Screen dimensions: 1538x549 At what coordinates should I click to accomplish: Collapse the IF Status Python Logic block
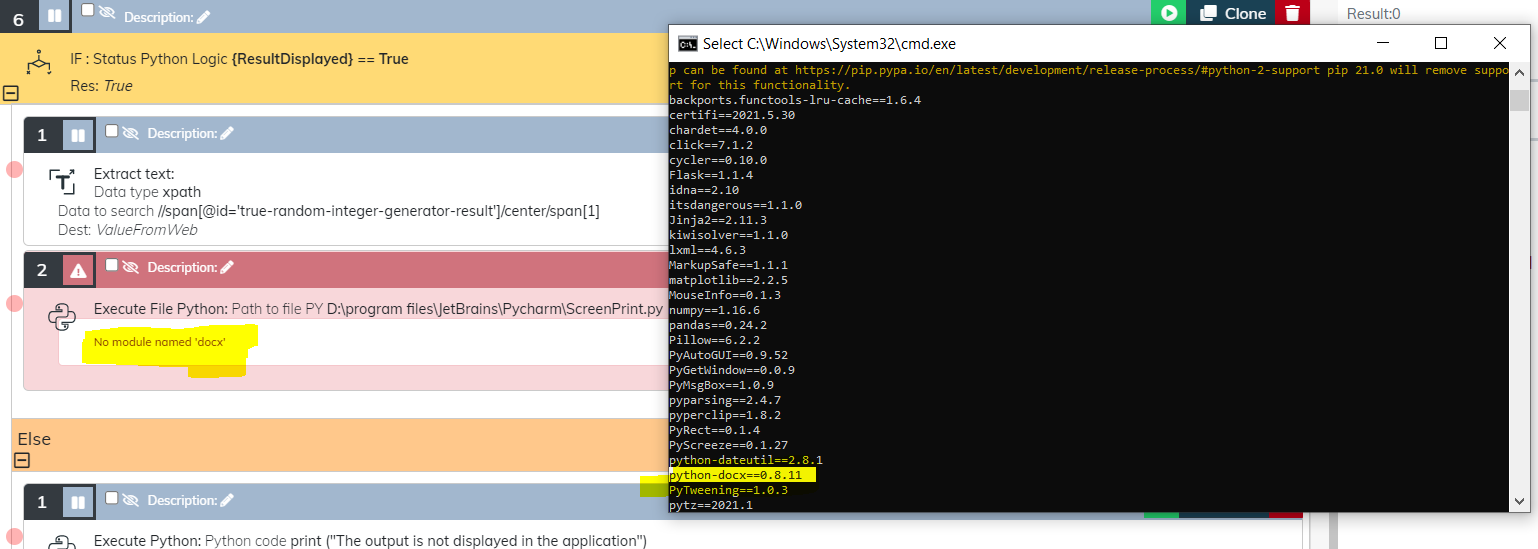(11, 93)
